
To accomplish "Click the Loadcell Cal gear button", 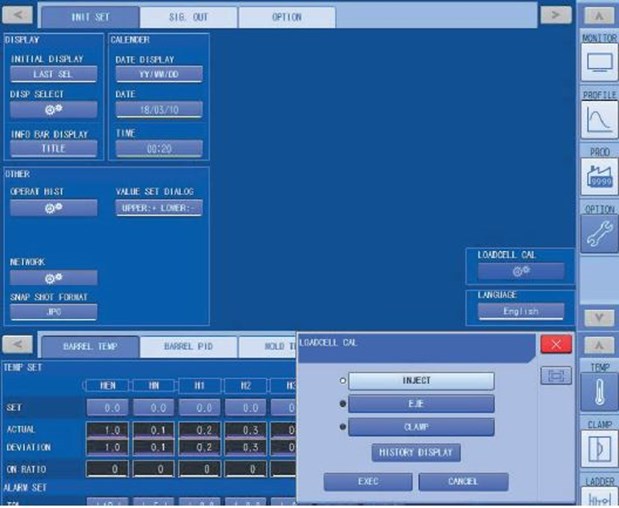I will pyautogui.click(x=521, y=270).
